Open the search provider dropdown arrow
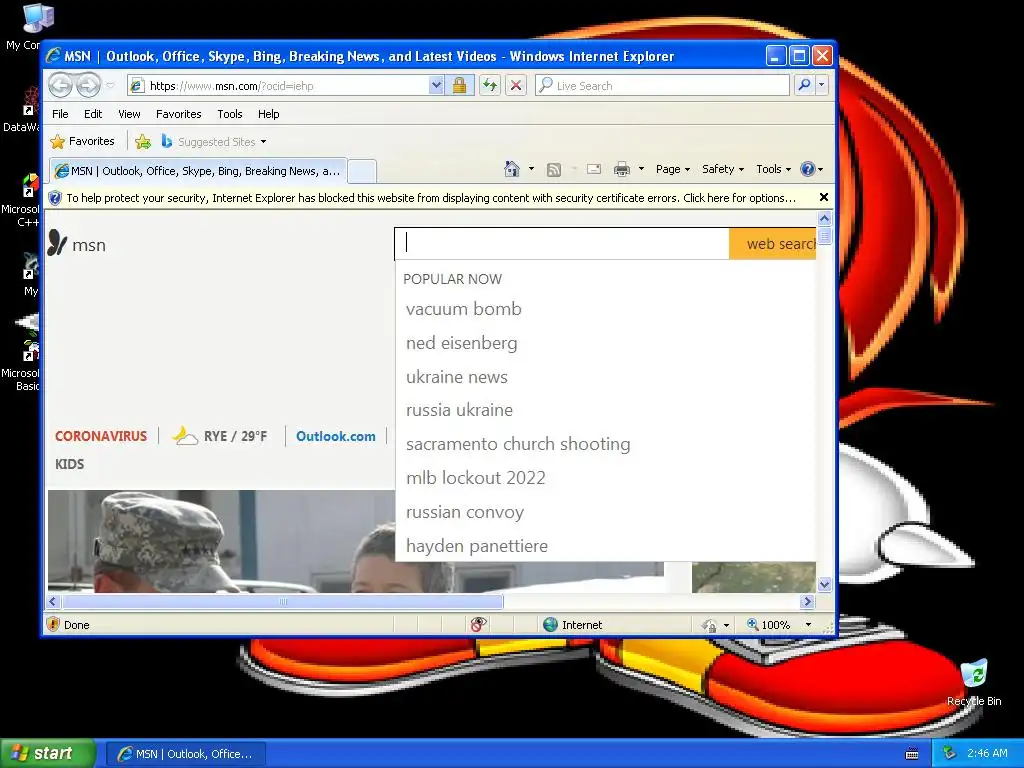 tap(822, 85)
